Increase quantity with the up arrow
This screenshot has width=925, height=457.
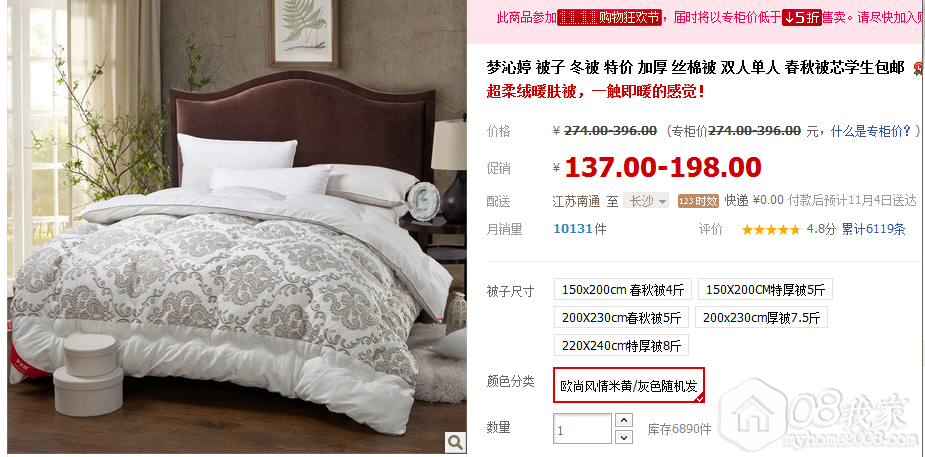point(624,420)
